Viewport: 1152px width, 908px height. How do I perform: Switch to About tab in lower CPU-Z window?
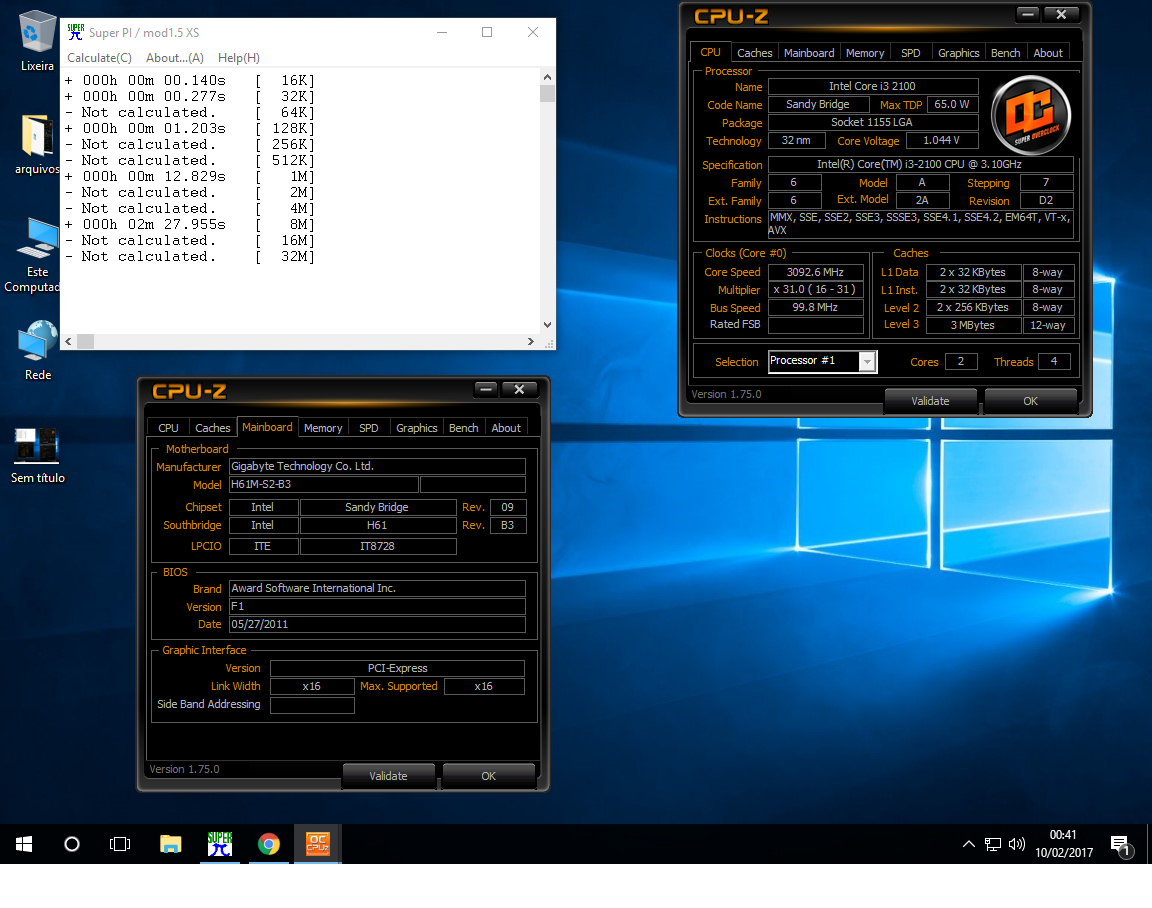(506, 428)
